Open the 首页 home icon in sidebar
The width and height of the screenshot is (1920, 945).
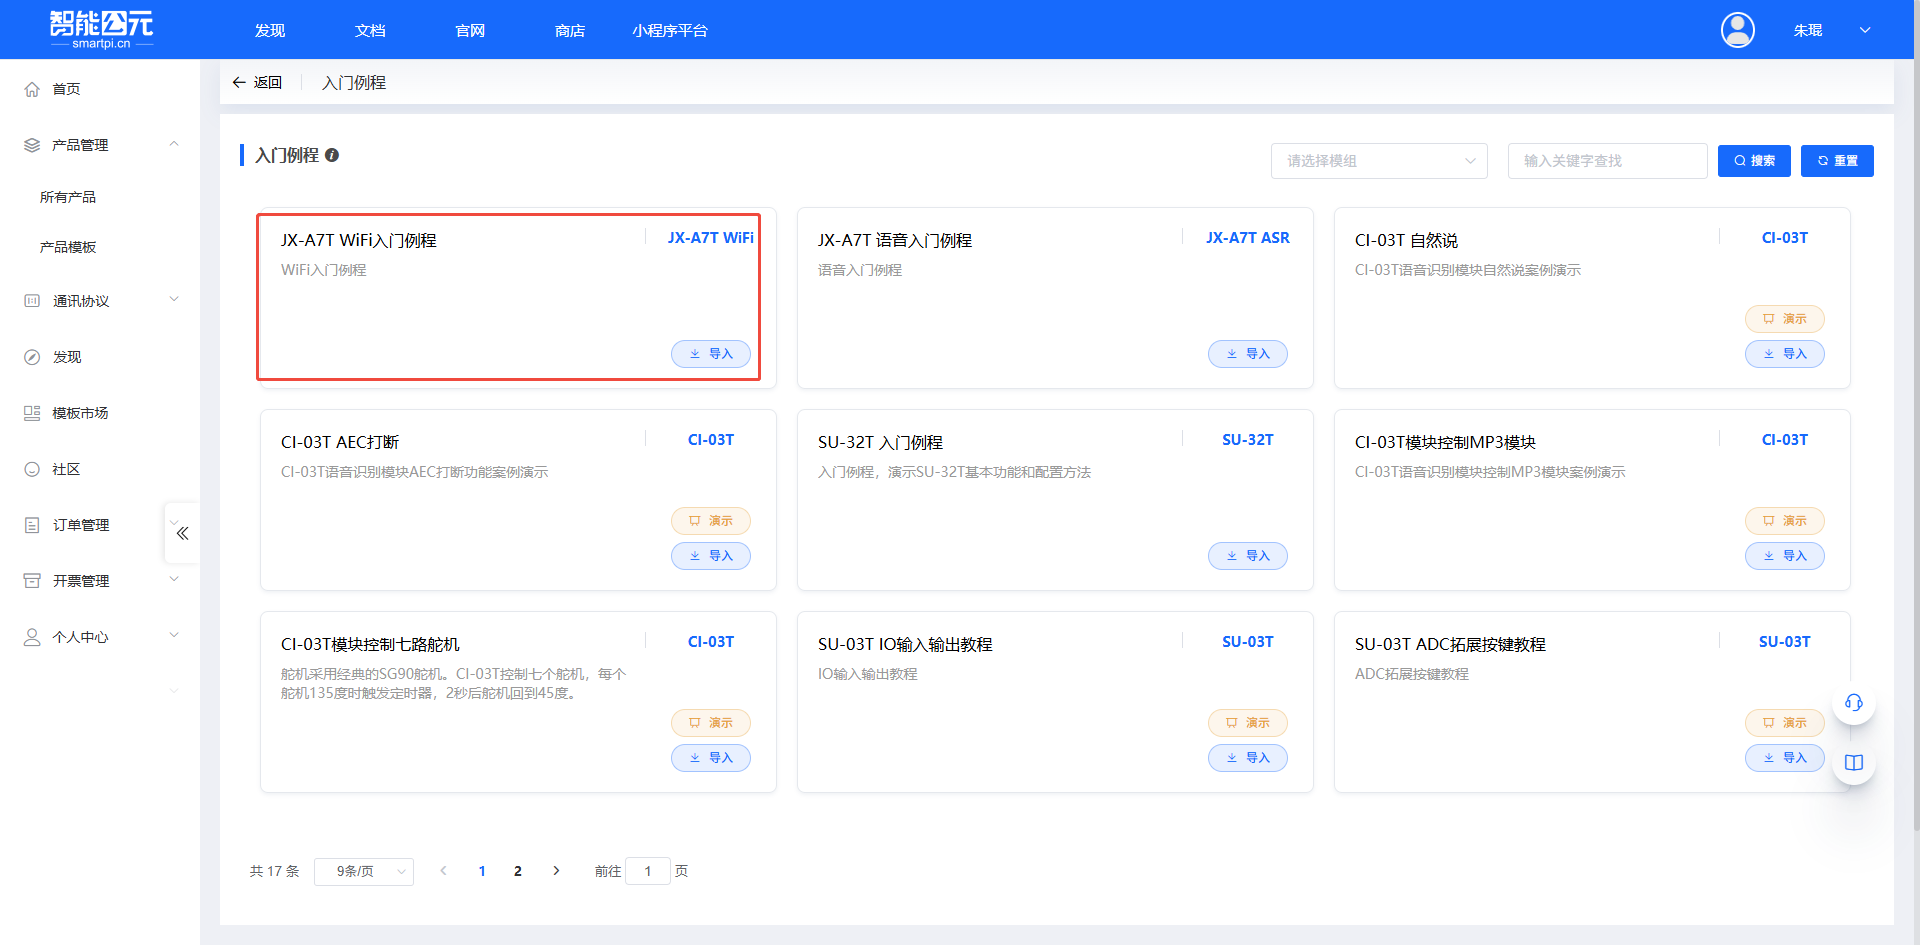tap(31, 89)
